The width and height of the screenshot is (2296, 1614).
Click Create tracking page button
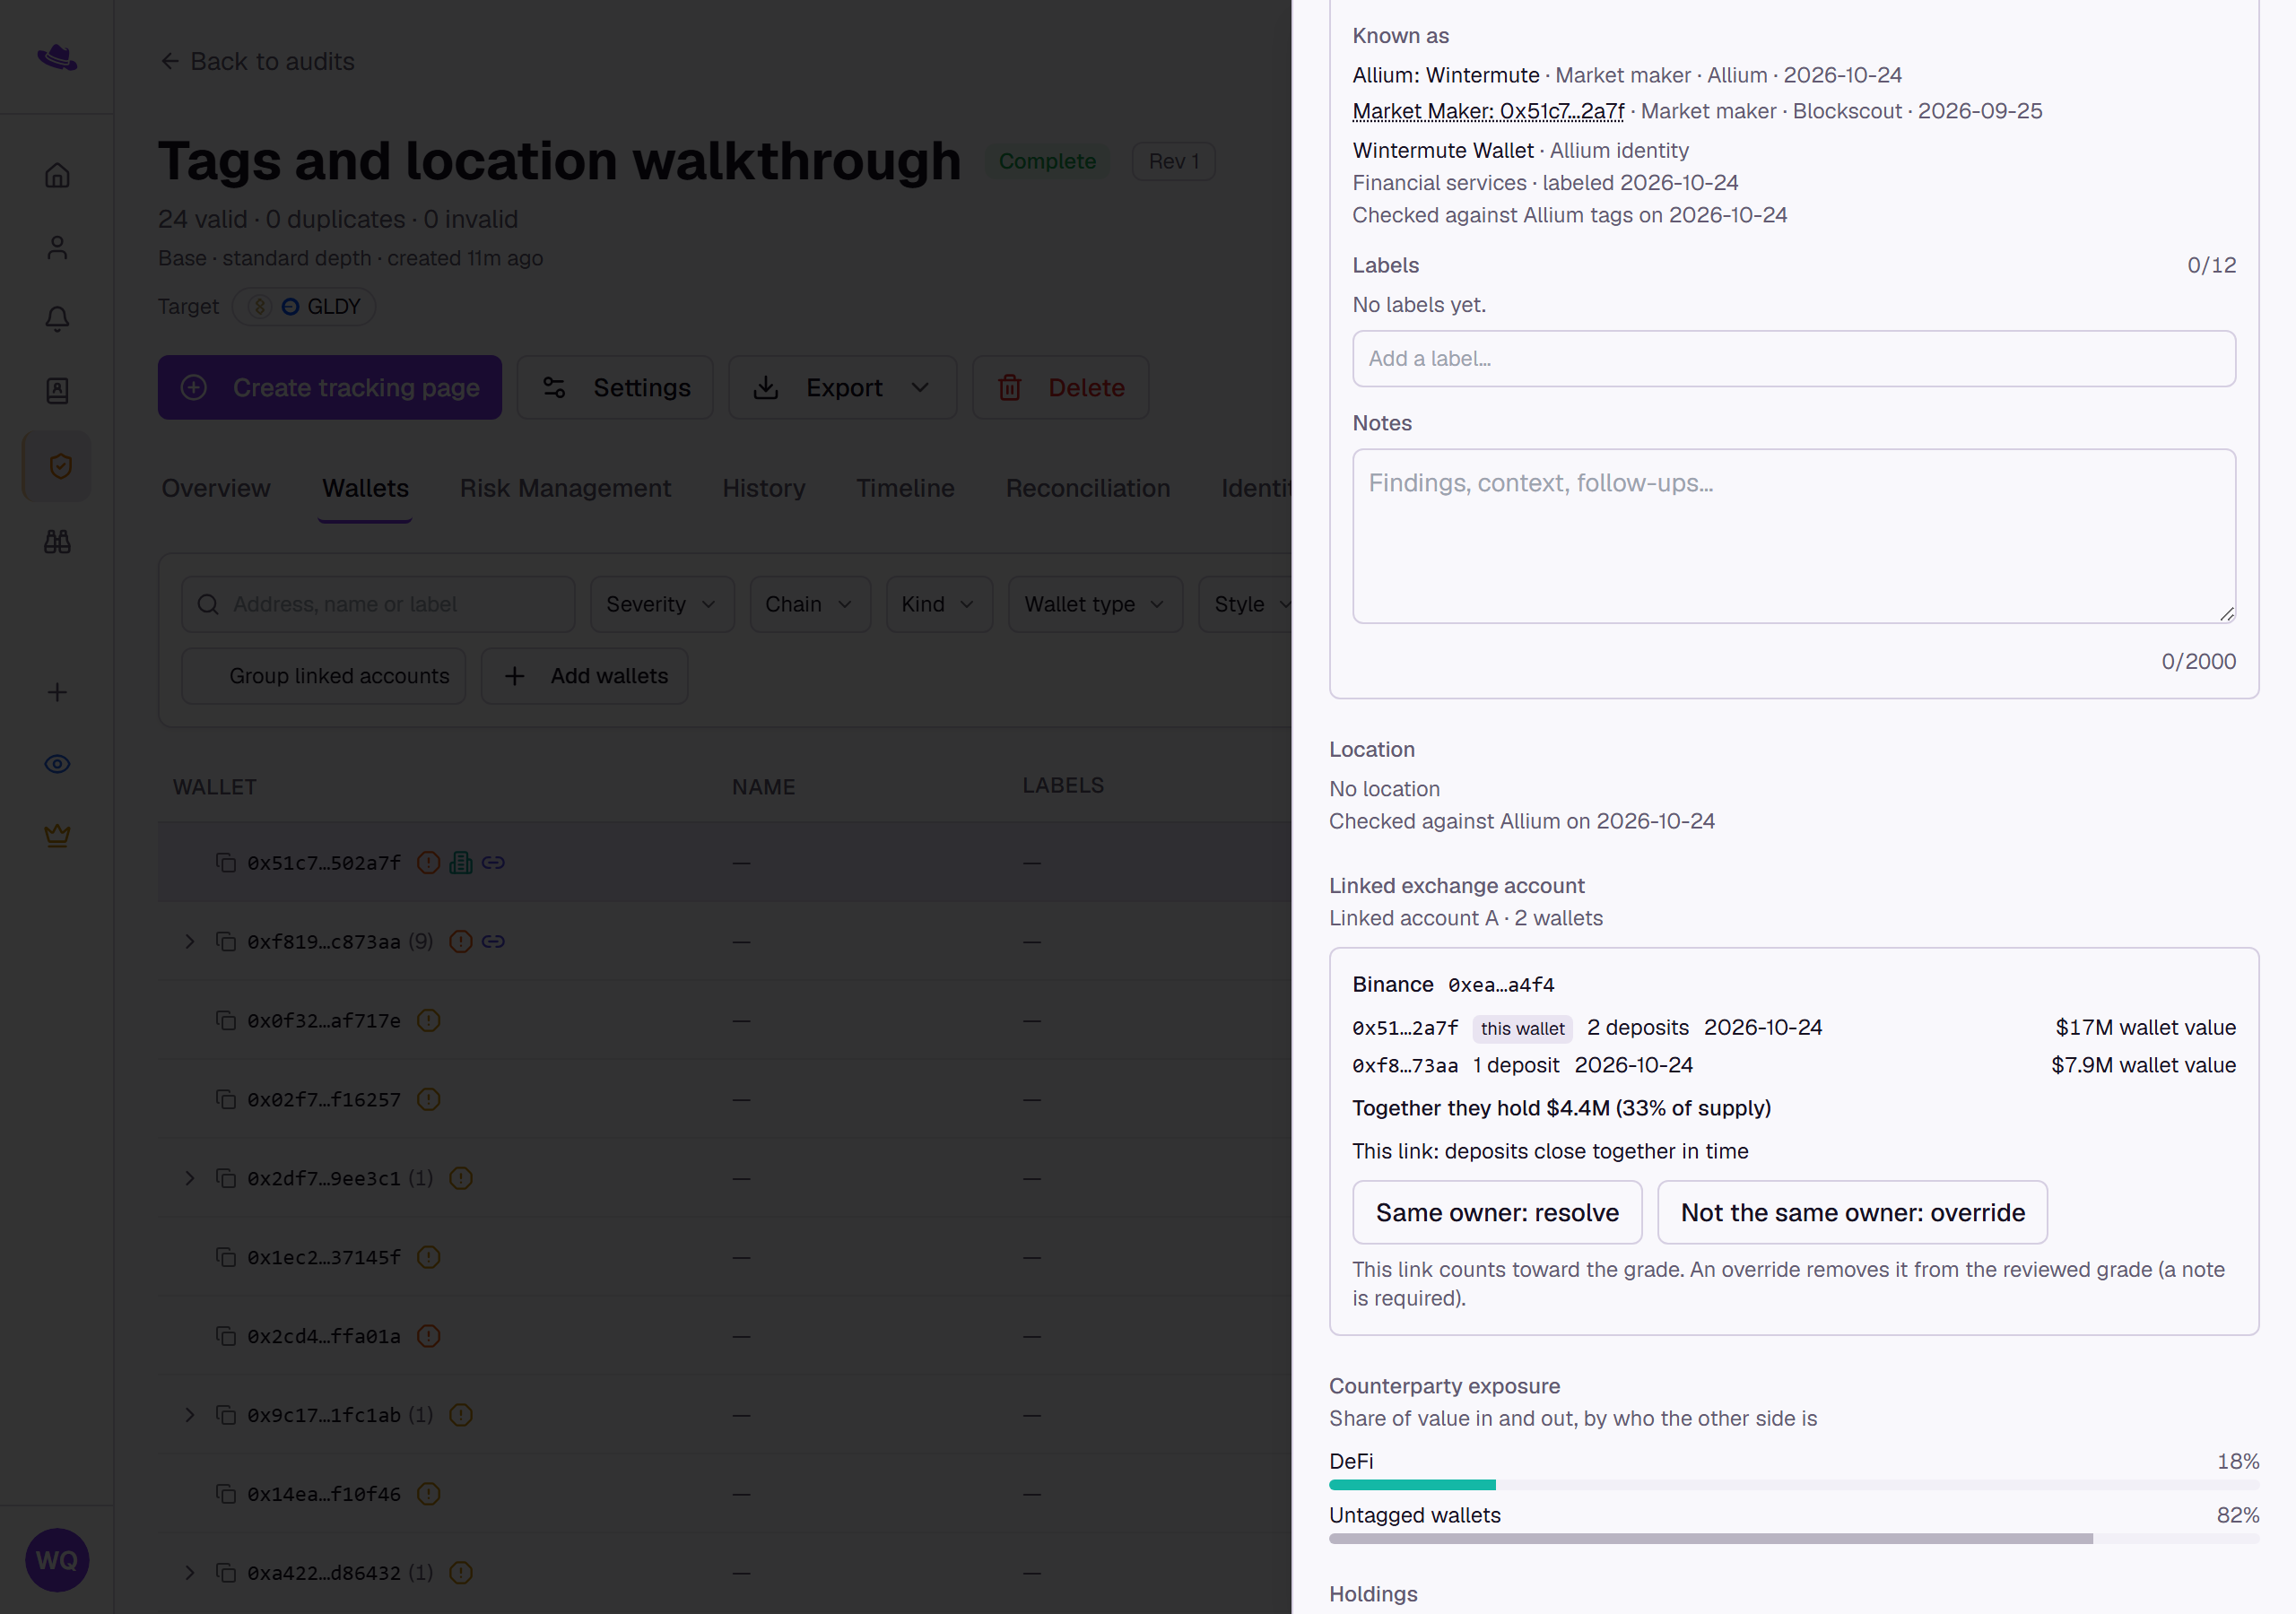pyautogui.click(x=330, y=388)
